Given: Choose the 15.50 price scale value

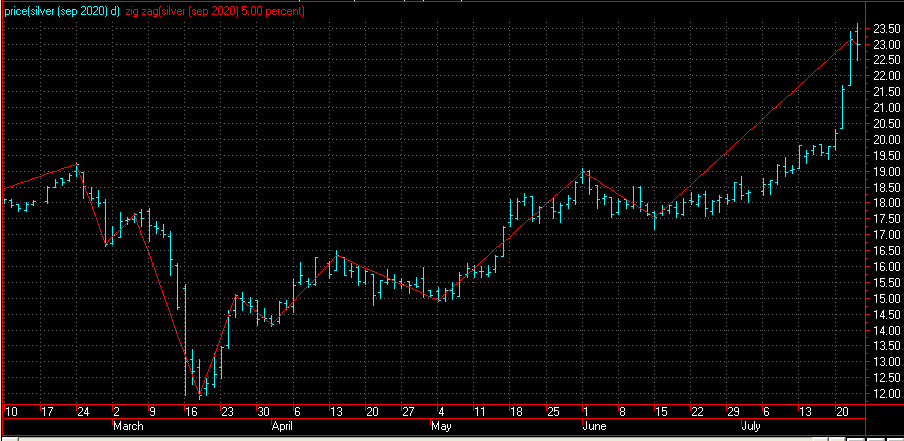Looking at the screenshot, I should [885, 283].
